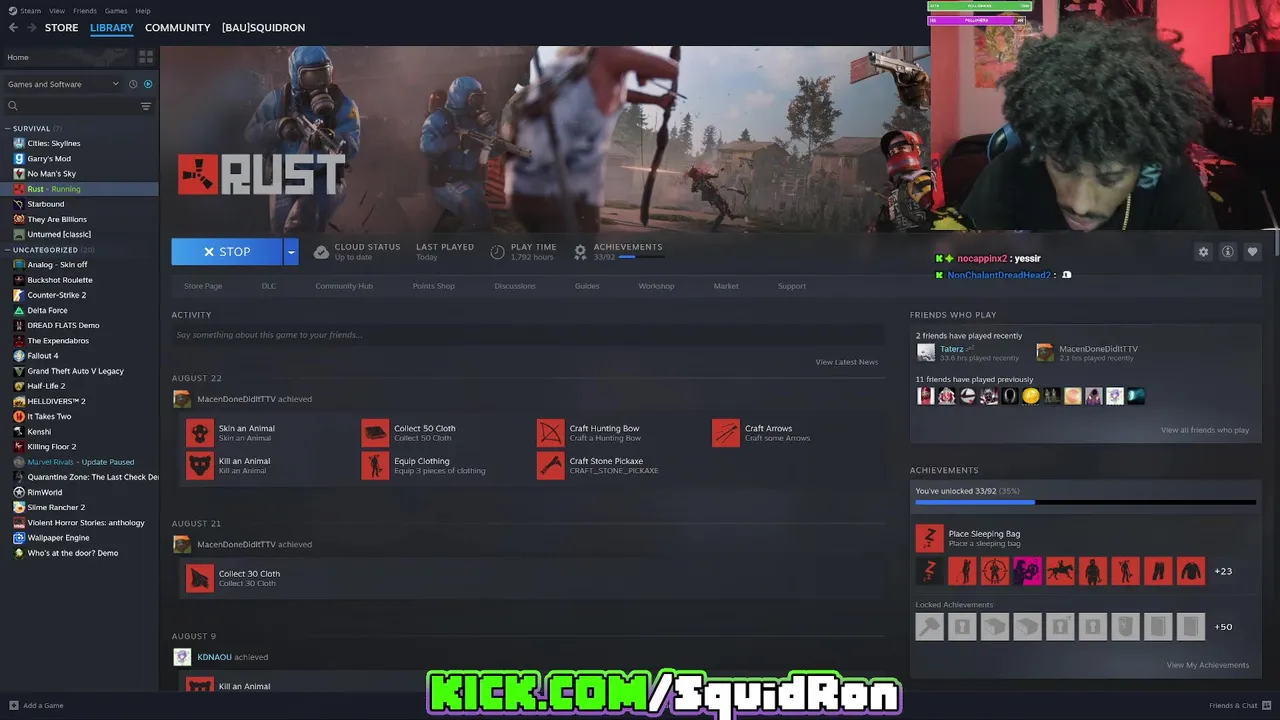Click the achievements progress bar in the right panel
1280x720 pixels.
[x=1085, y=502]
